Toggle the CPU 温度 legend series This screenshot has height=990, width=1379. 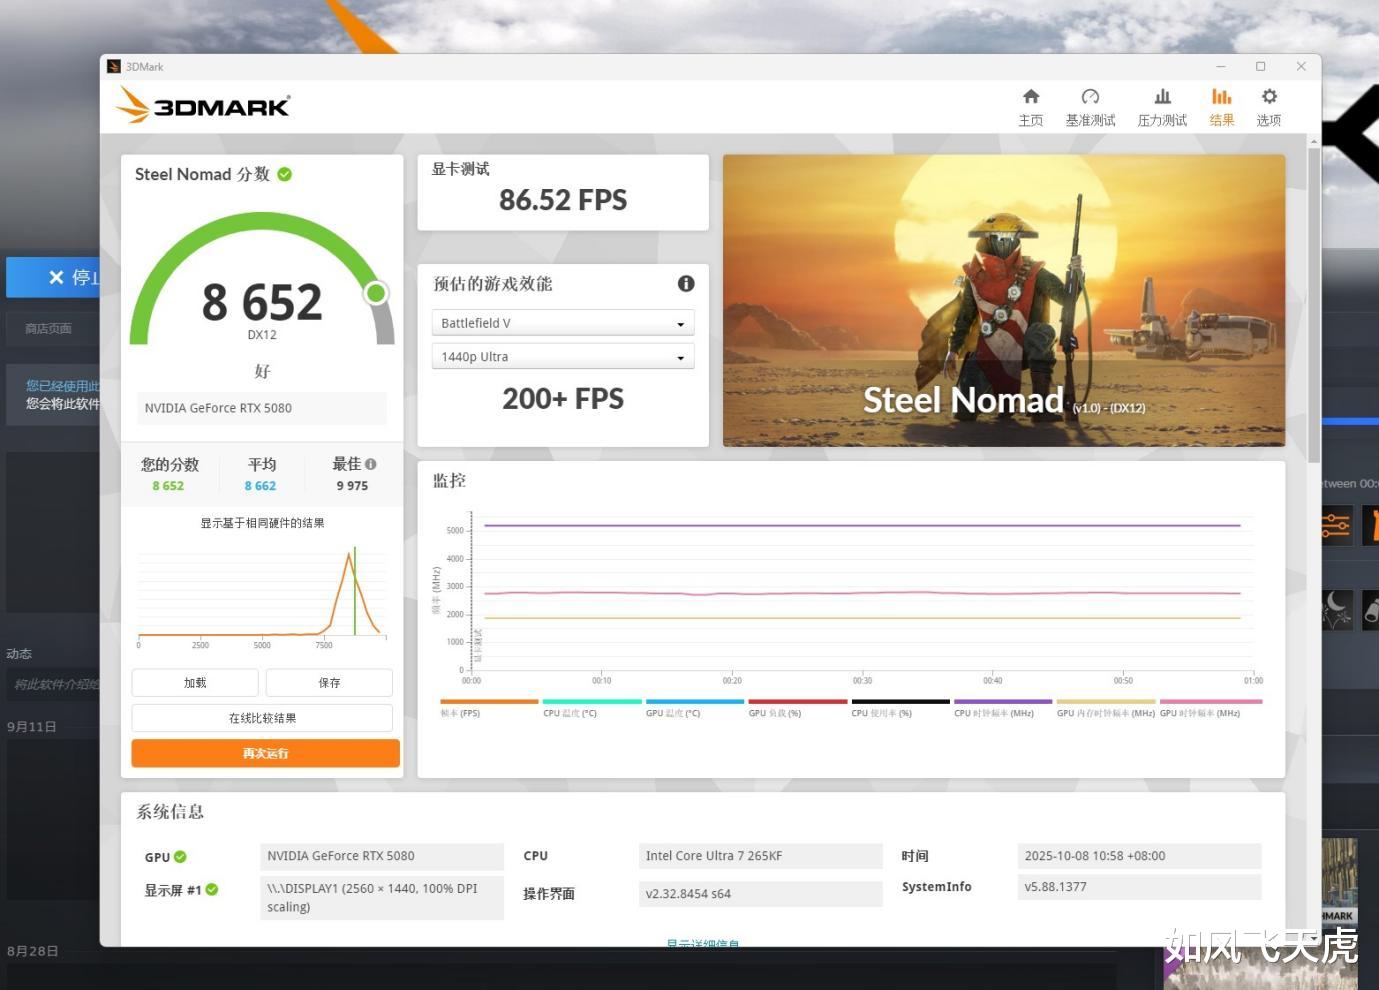(x=593, y=707)
